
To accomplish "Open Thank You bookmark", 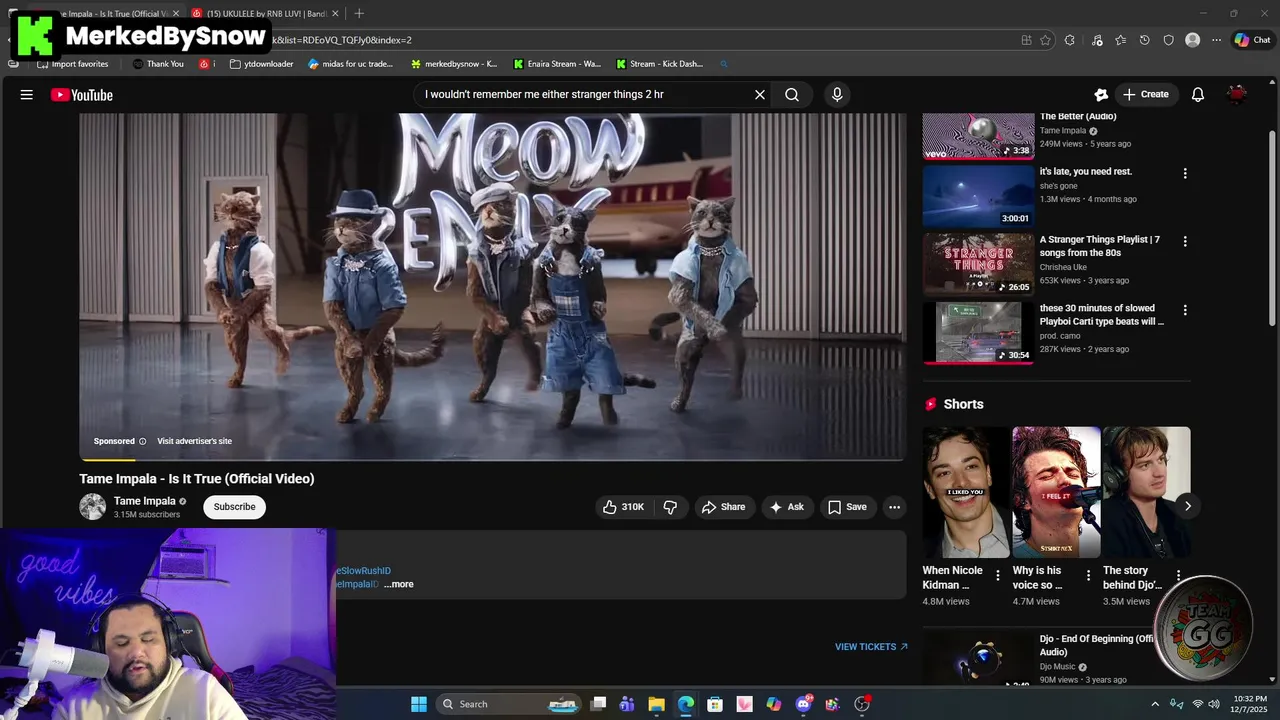I will 158,64.
